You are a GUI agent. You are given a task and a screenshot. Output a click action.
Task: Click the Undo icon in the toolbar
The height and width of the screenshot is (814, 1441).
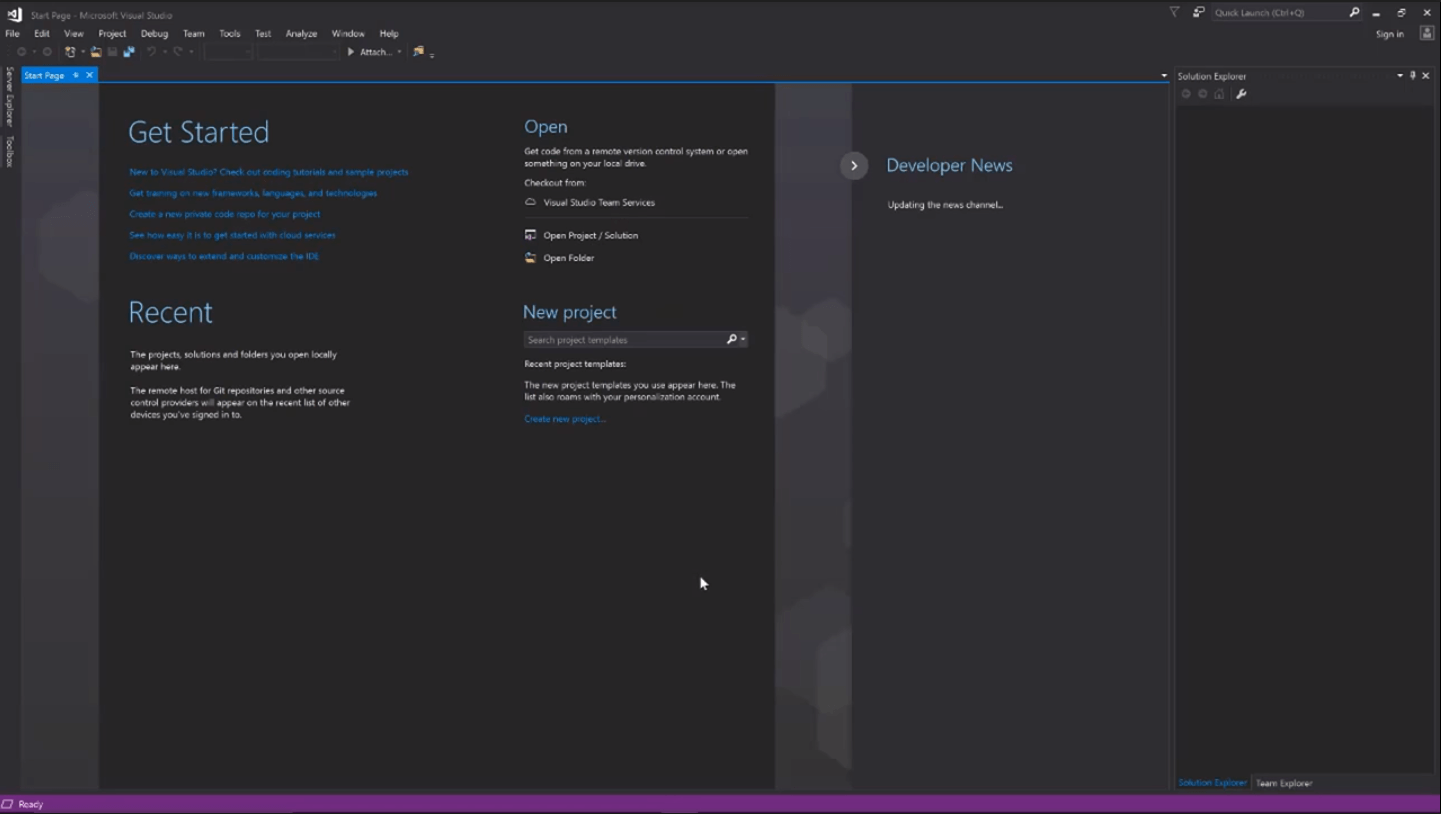(152, 51)
